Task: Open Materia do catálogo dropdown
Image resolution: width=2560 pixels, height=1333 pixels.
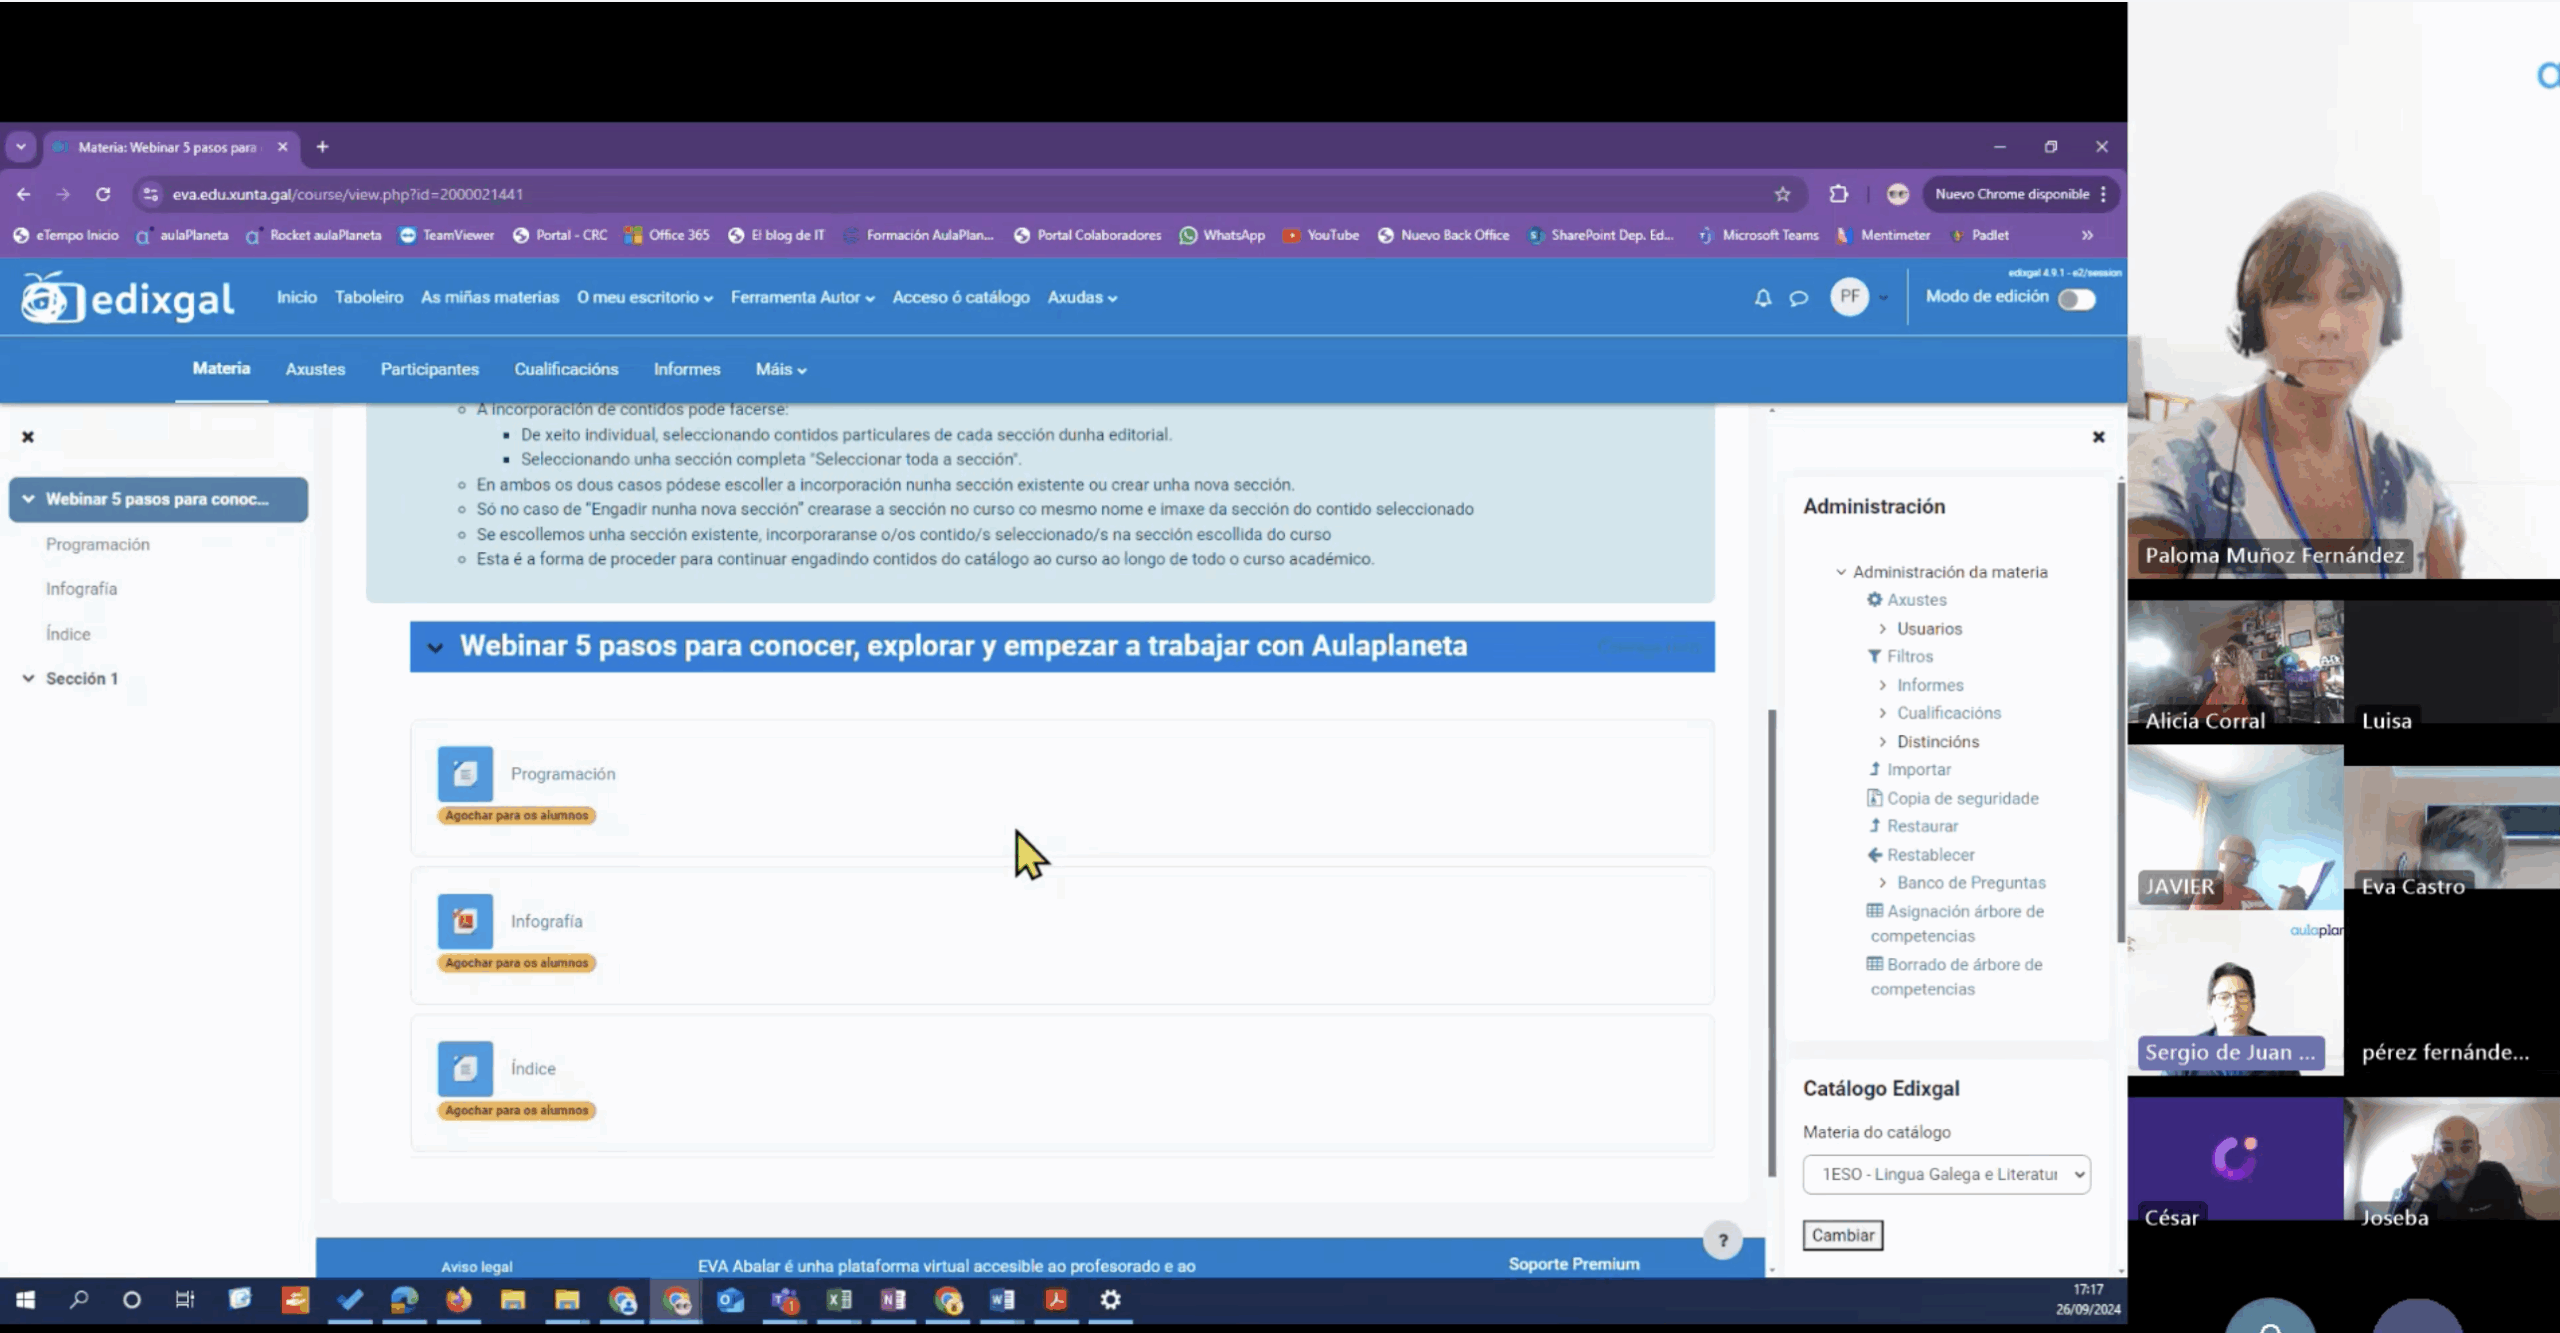Action: 1946,1174
